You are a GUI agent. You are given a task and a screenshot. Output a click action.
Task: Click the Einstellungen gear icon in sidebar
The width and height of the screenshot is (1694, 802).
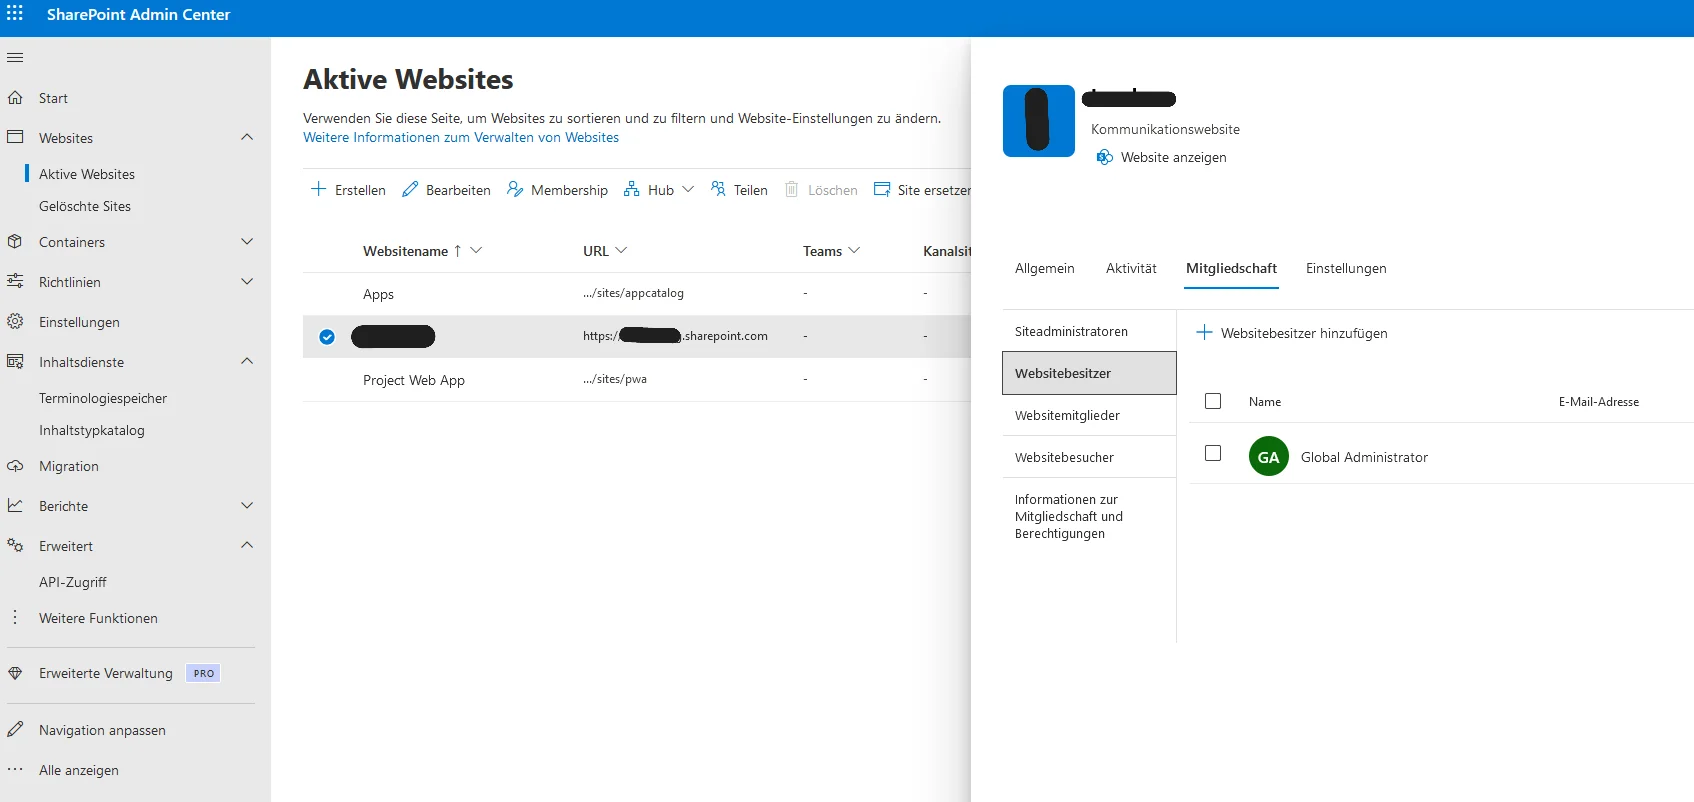(x=15, y=321)
